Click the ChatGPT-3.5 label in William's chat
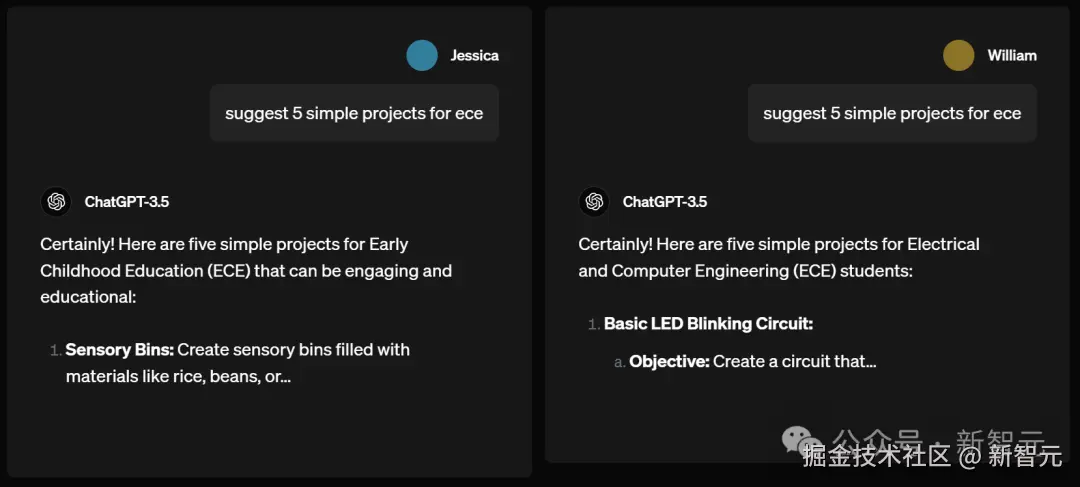Screen dimensions: 1080x487 pyautogui.click(x=665, y=202)
